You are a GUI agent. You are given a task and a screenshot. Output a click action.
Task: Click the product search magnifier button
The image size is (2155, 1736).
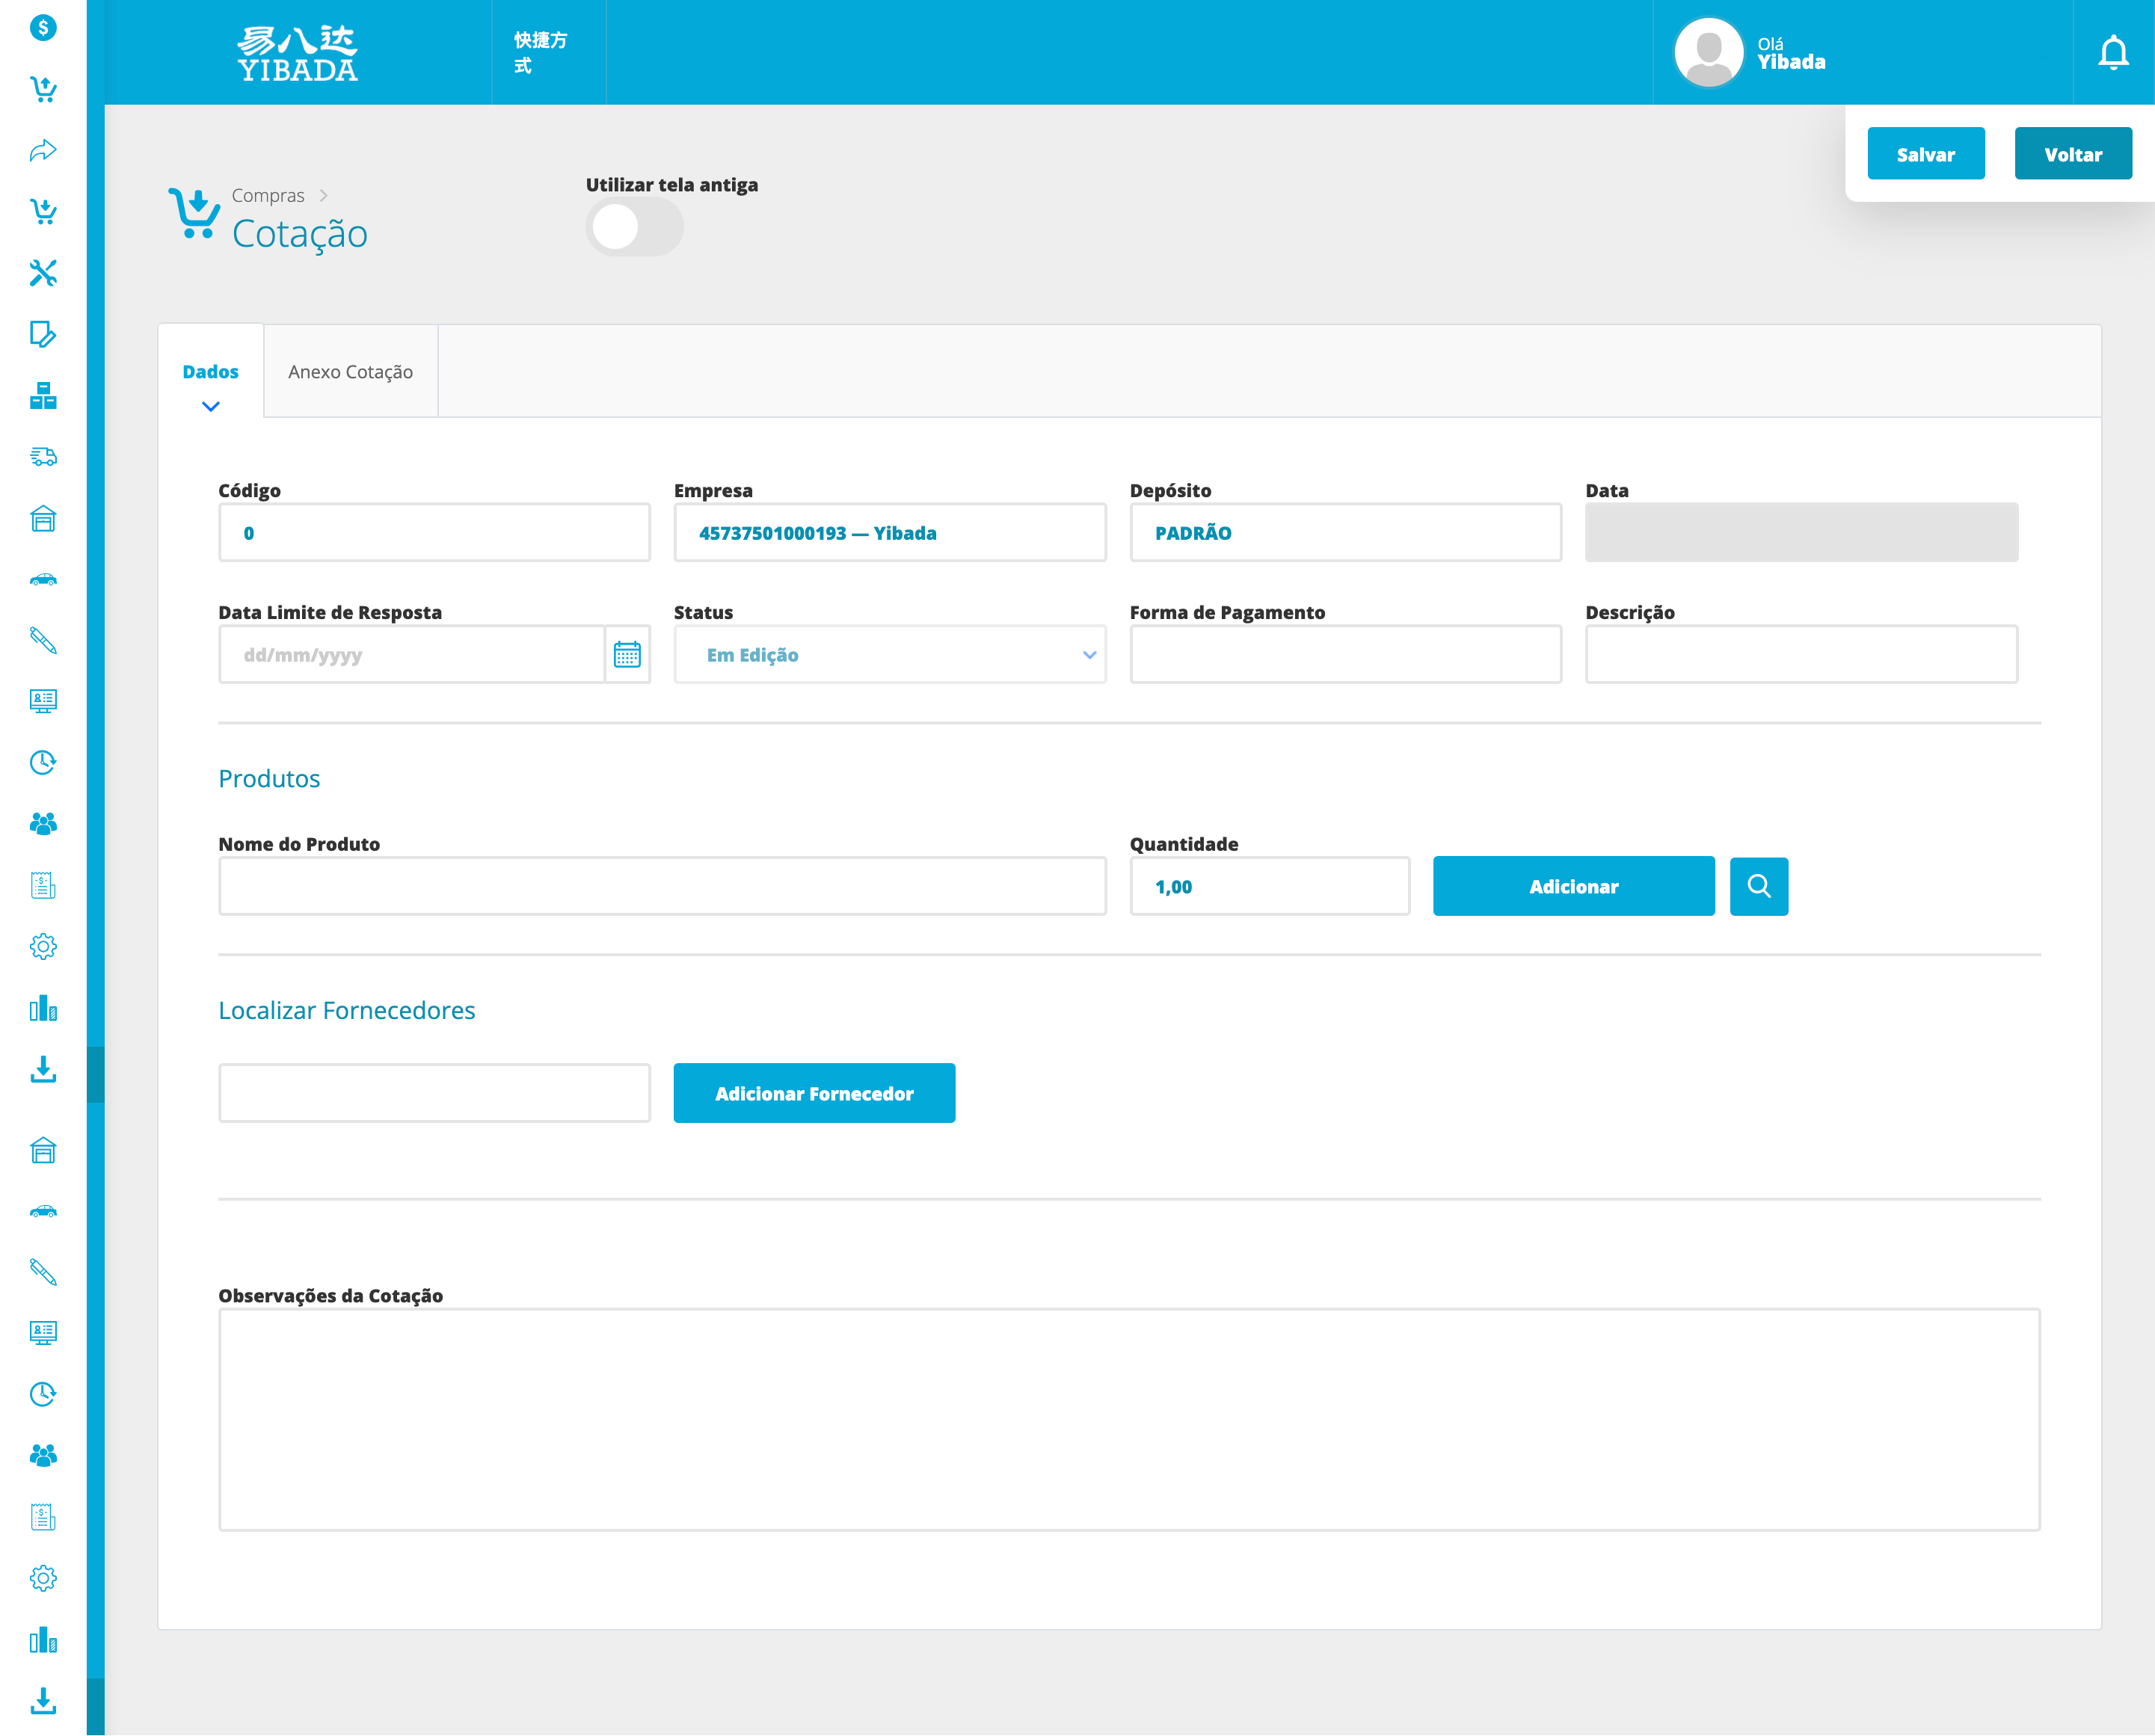1758,886
